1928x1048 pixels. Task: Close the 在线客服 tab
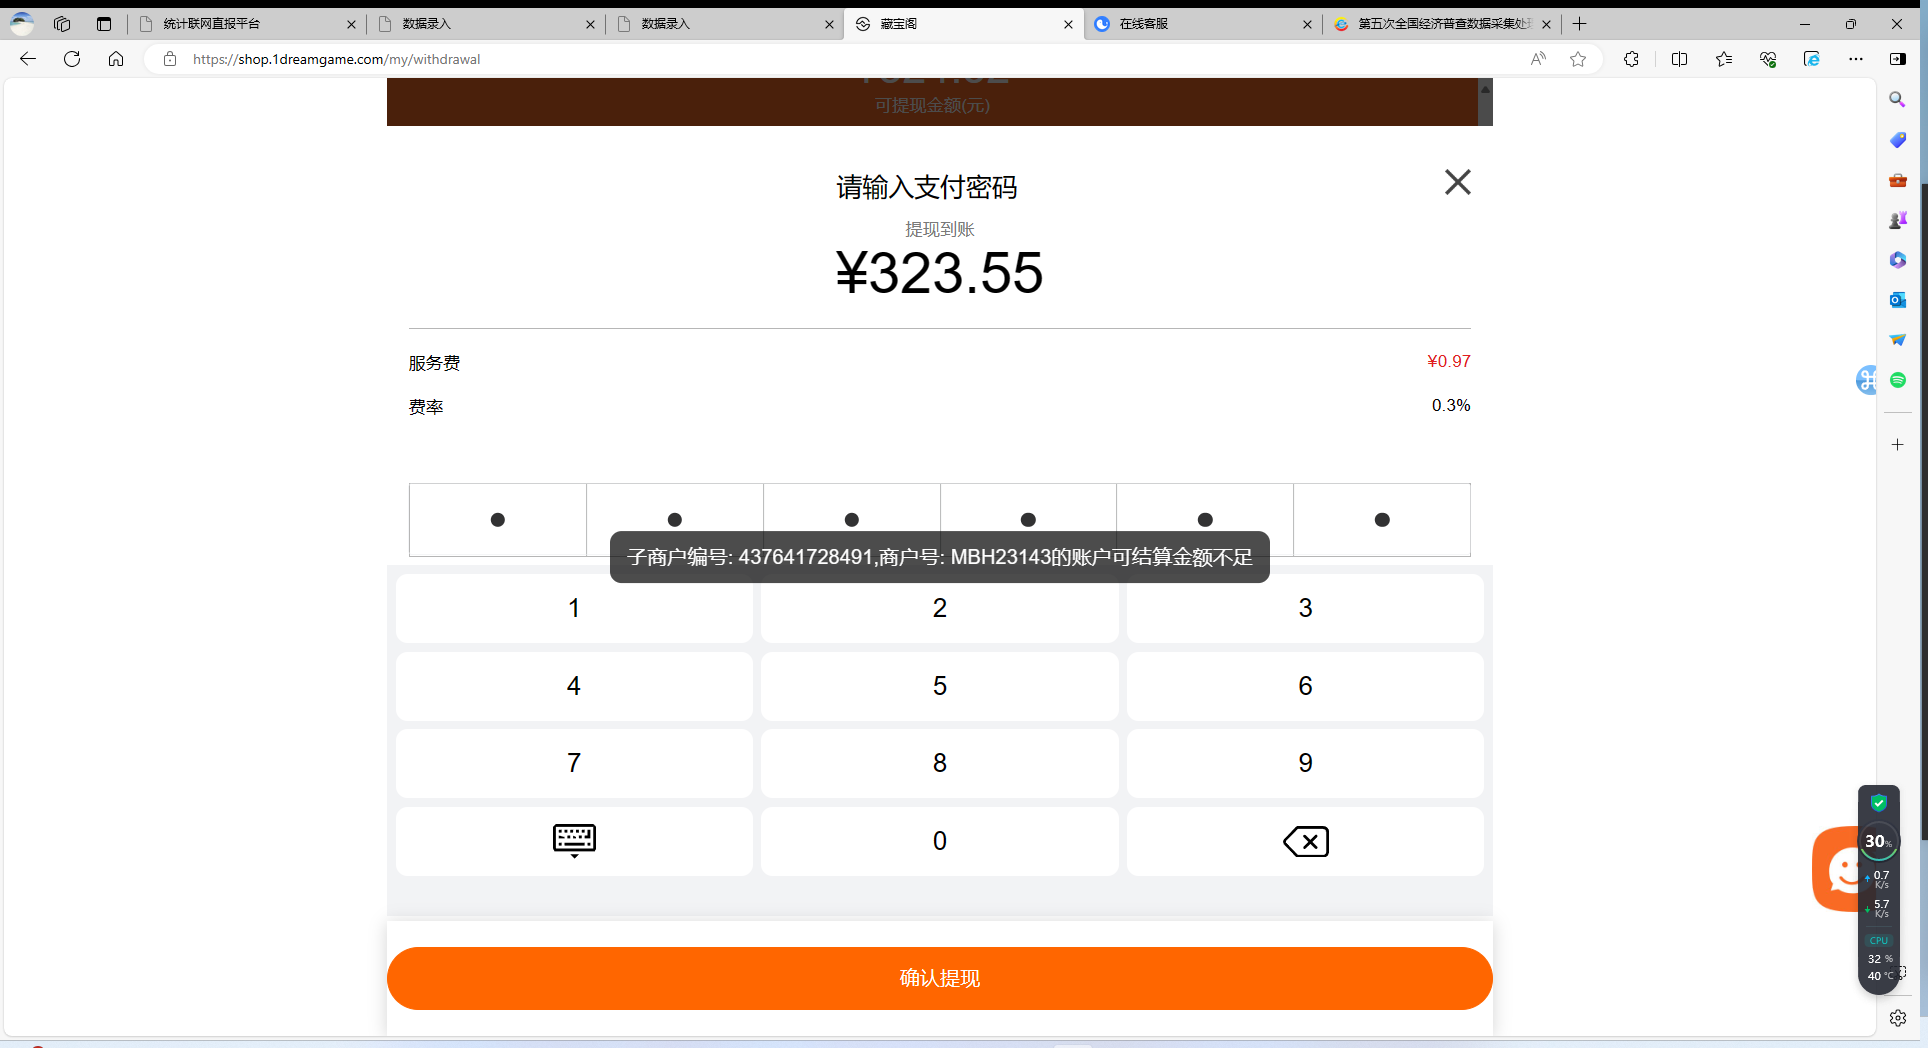1307,24
